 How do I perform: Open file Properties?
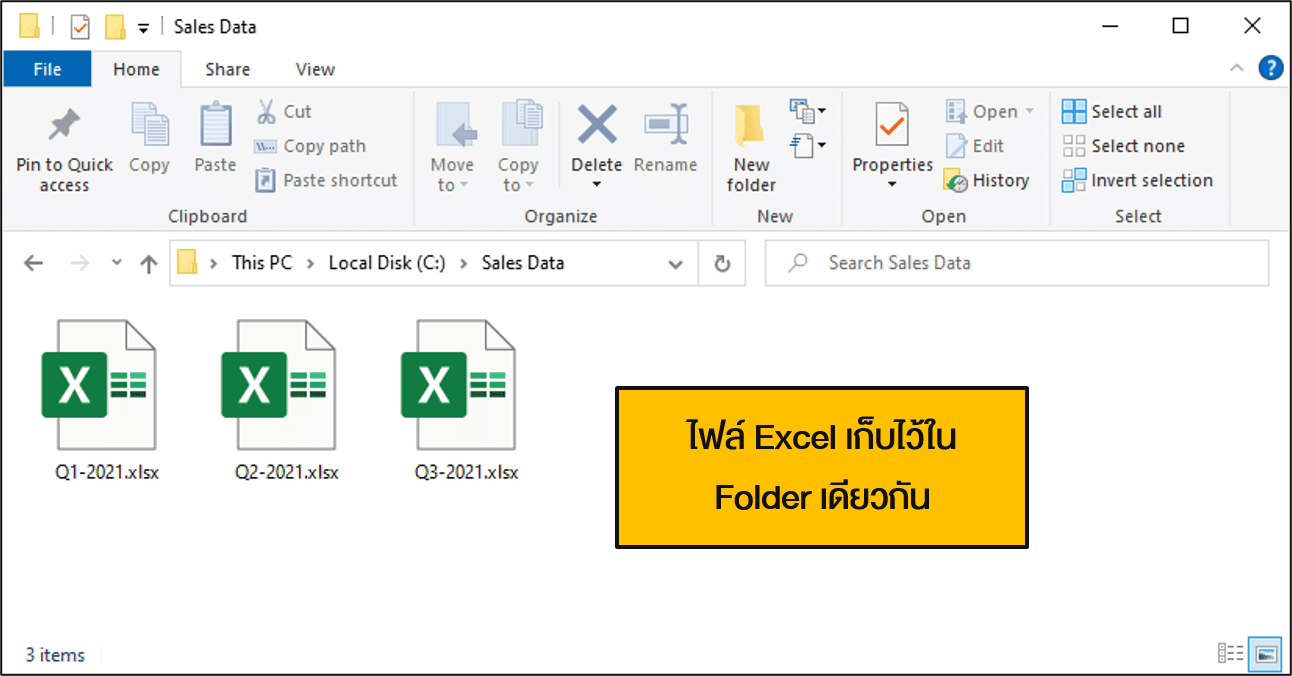point(890,140)
